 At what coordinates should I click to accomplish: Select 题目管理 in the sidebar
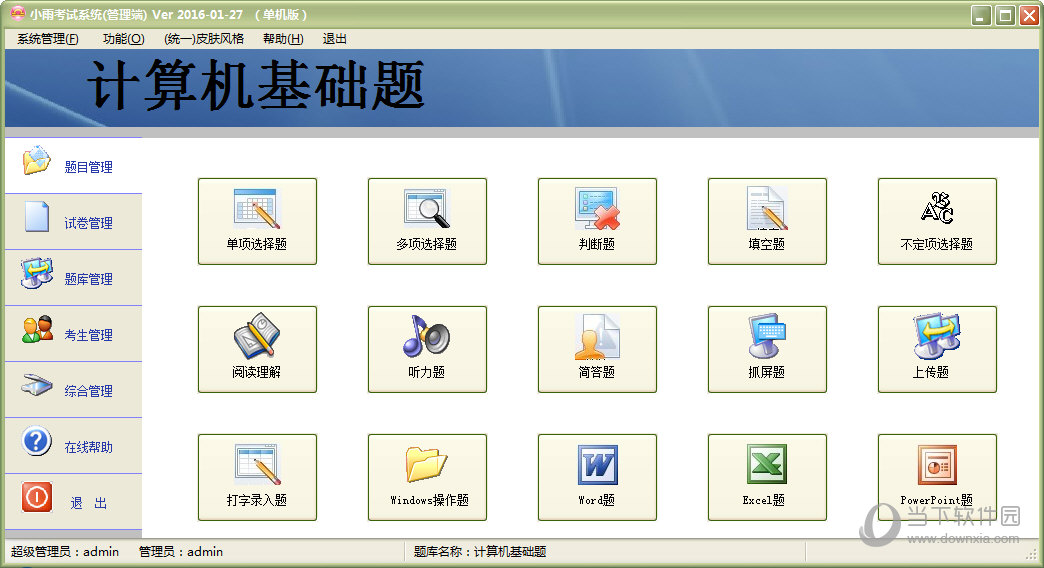(x=73, y=166)
